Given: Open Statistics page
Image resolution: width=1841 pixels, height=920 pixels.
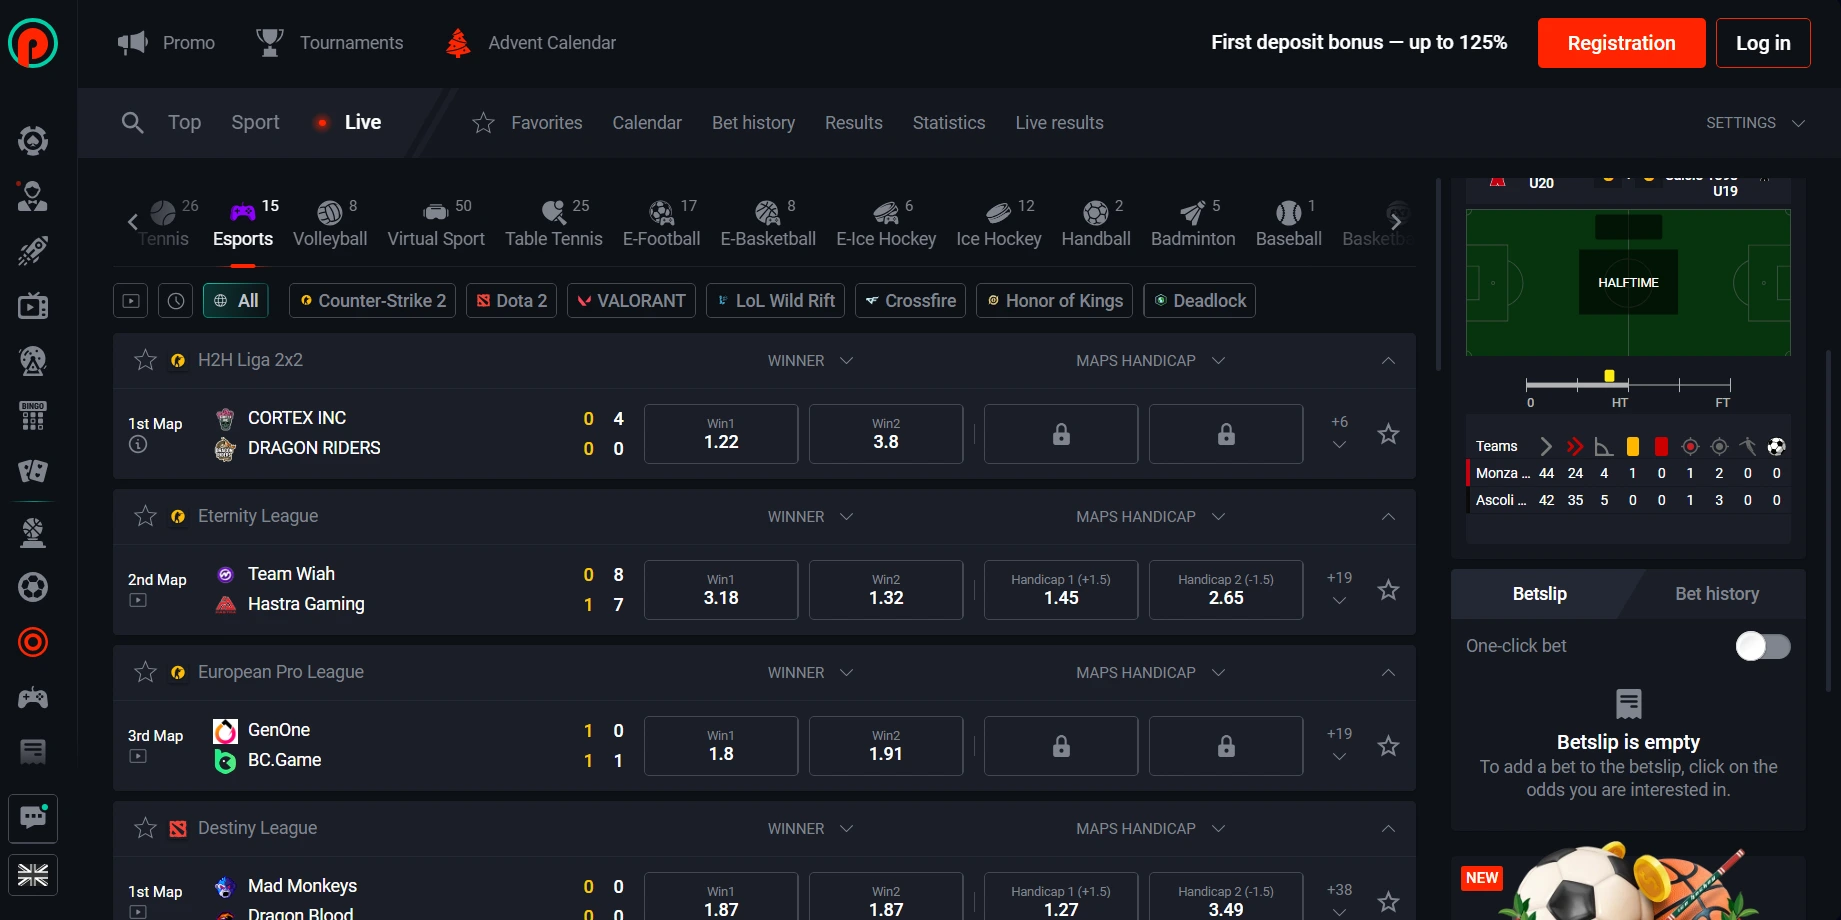Looking at the screenshot, I should coord(949,123).
